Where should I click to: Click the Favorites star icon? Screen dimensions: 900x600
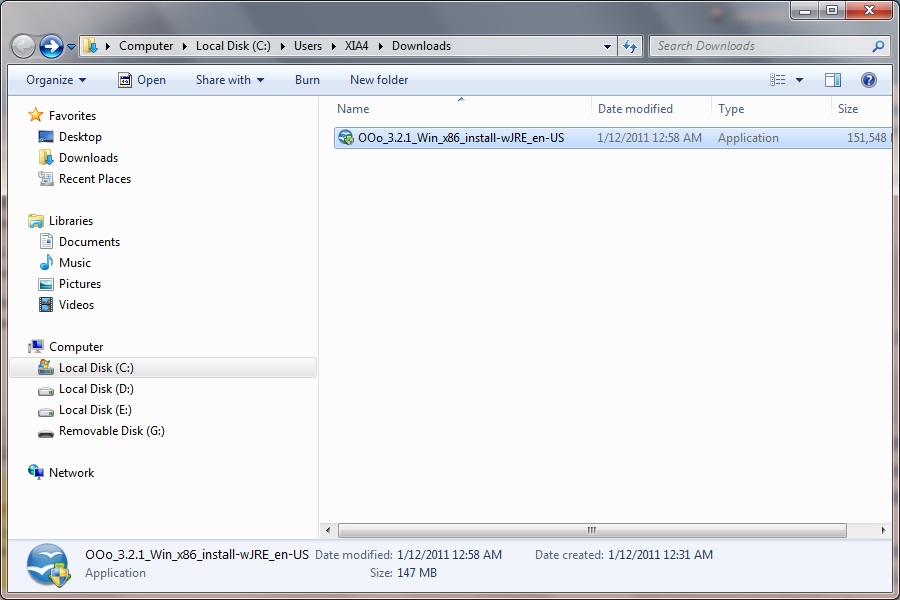36,115
